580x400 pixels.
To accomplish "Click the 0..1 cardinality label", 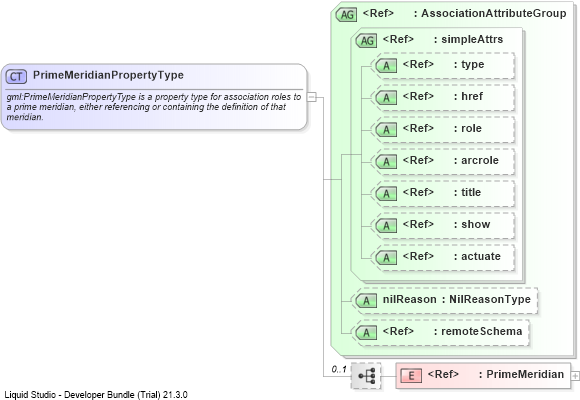I will 339,369.
